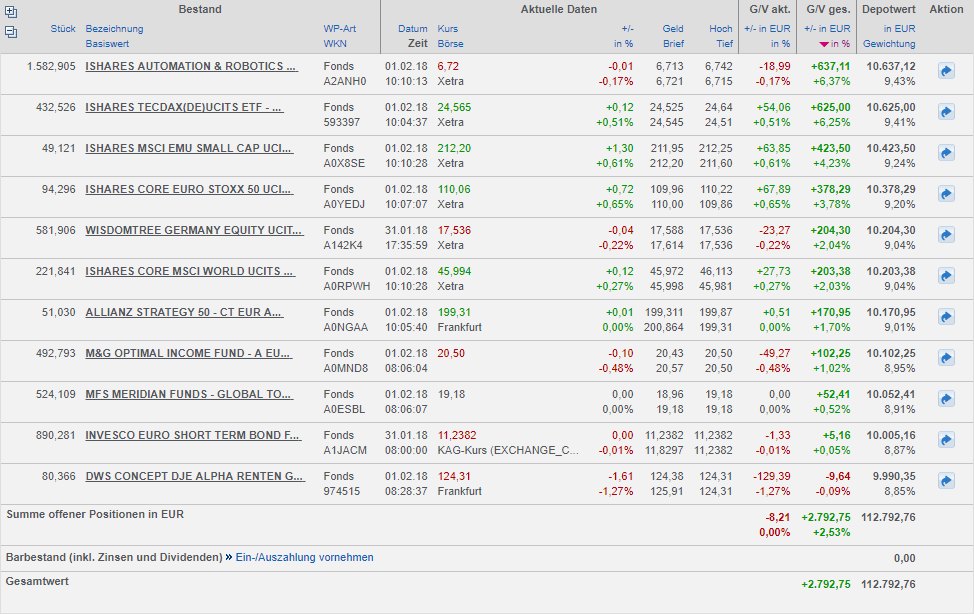Open action icon for iShares TecDAX row
The image size is (974, 614).
946,112
